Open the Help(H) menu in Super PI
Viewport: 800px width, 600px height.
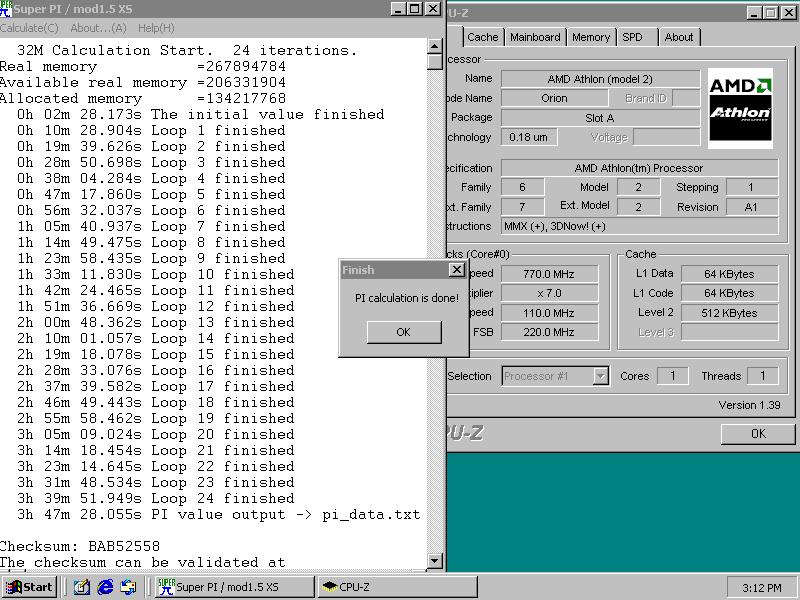pyautogui.click(x=156, y=28)
